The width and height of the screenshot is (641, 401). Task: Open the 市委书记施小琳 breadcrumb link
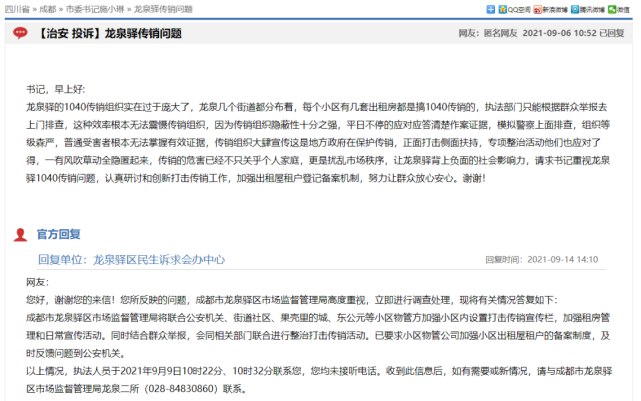click(x=95, y=9)
